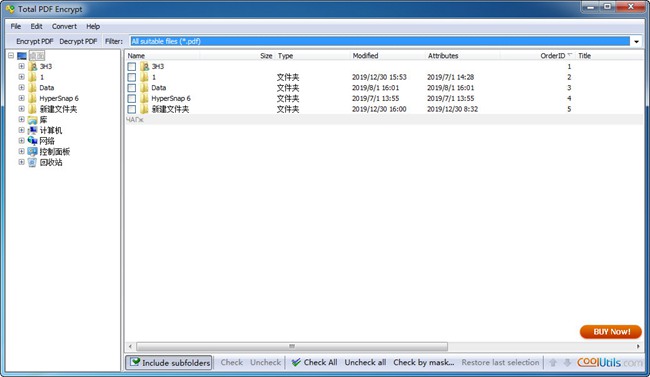
Task: Collapse the desktop root tree node
Action: click(11, 56)
